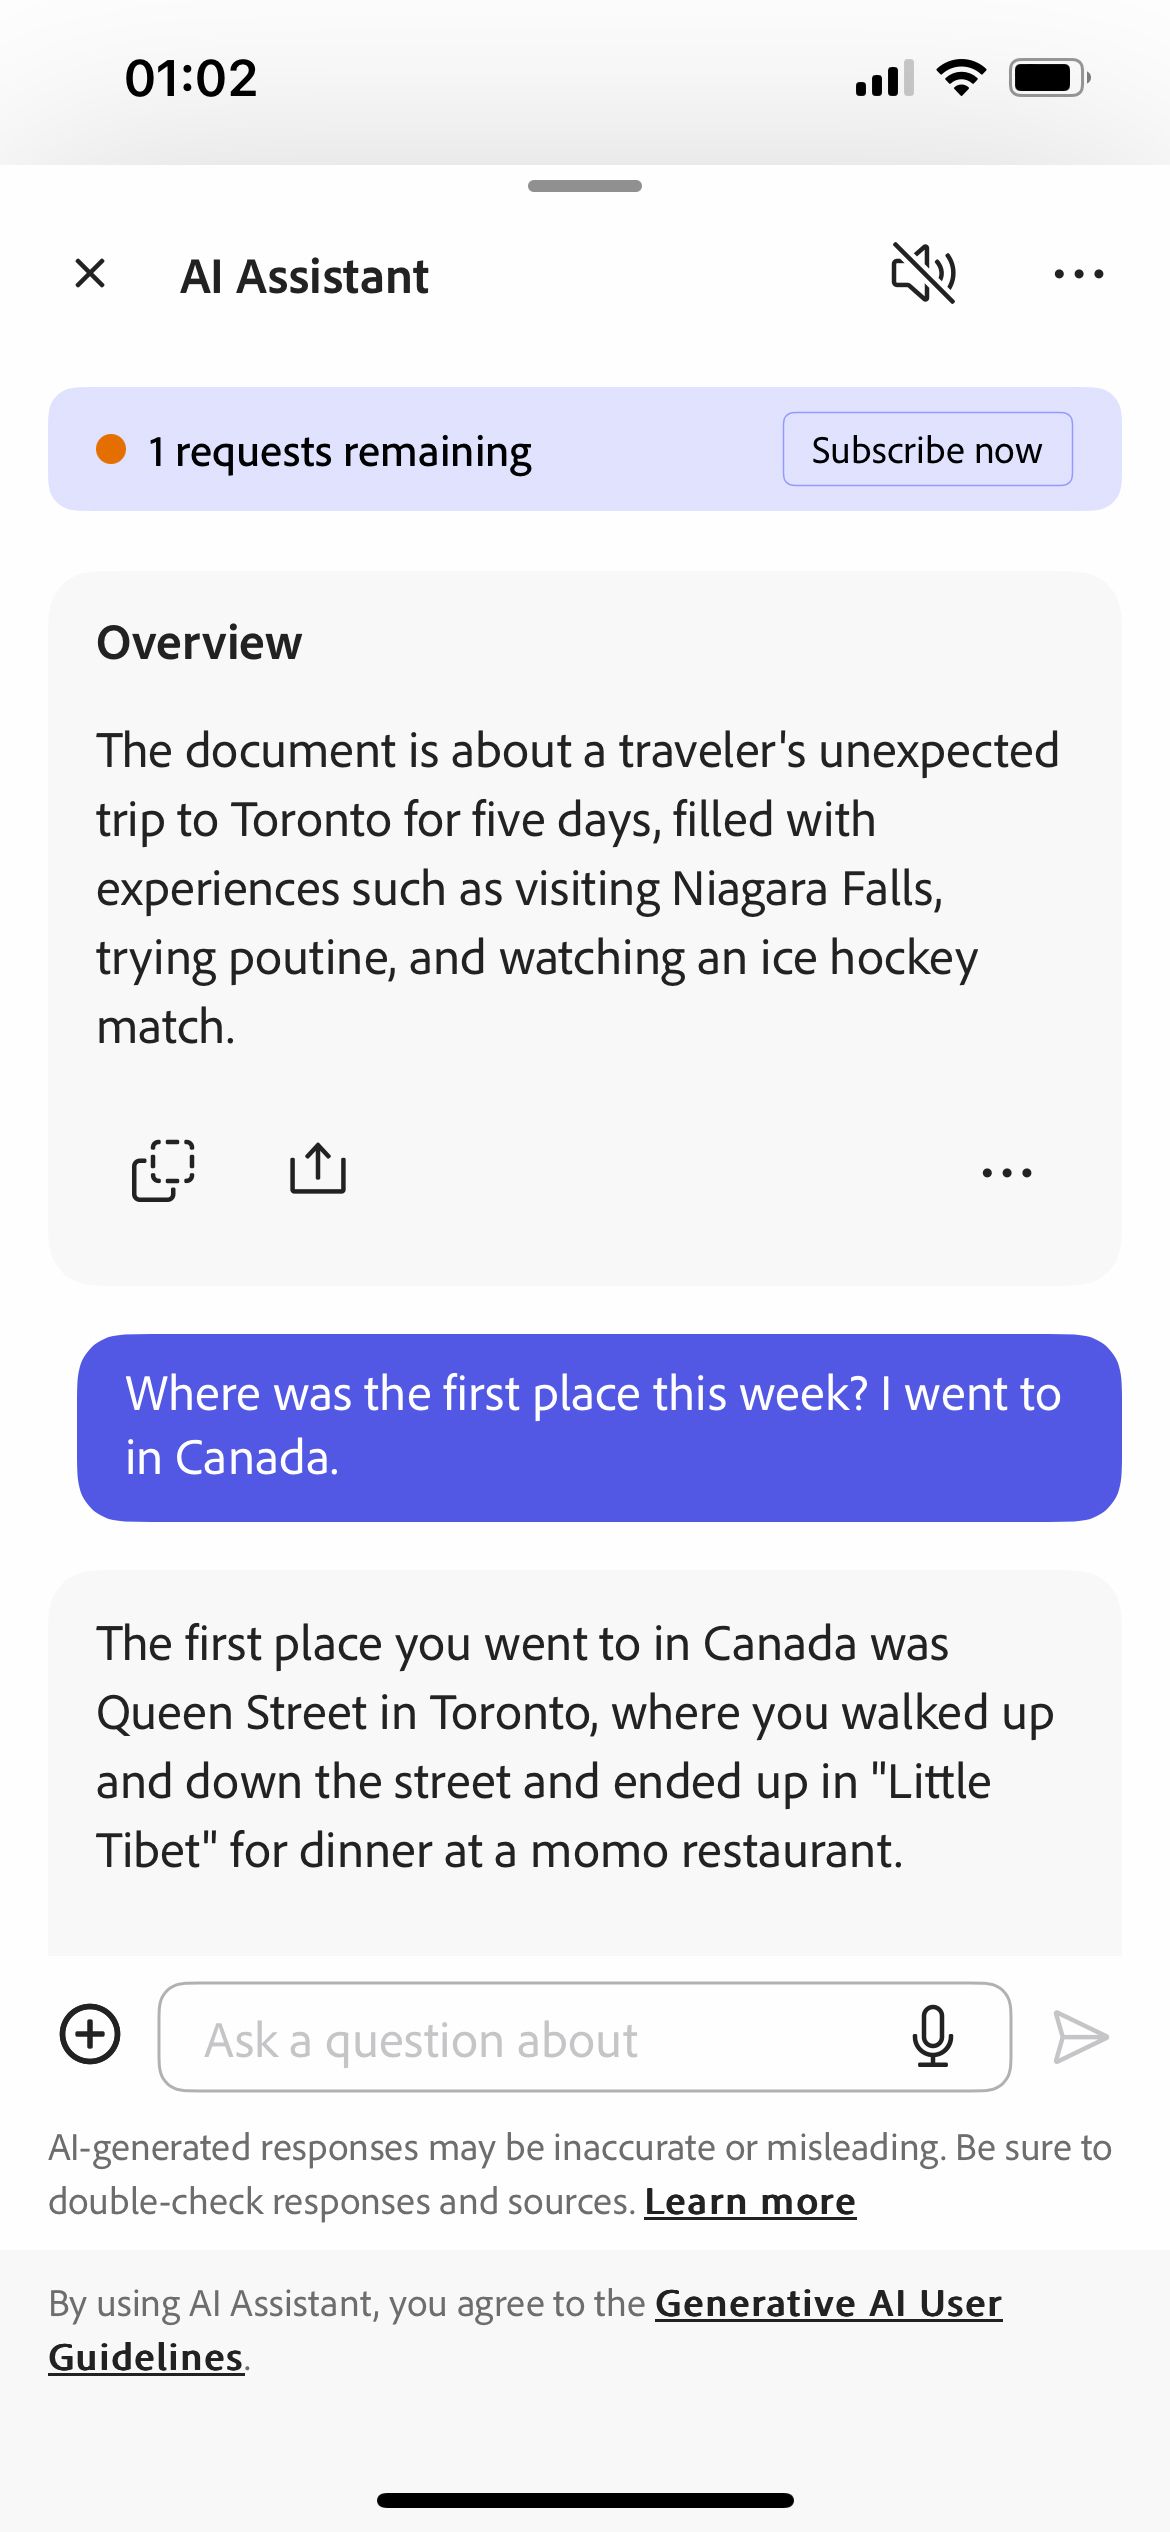
Task: Select the user question chat bubble
Action: [598, 1427]
